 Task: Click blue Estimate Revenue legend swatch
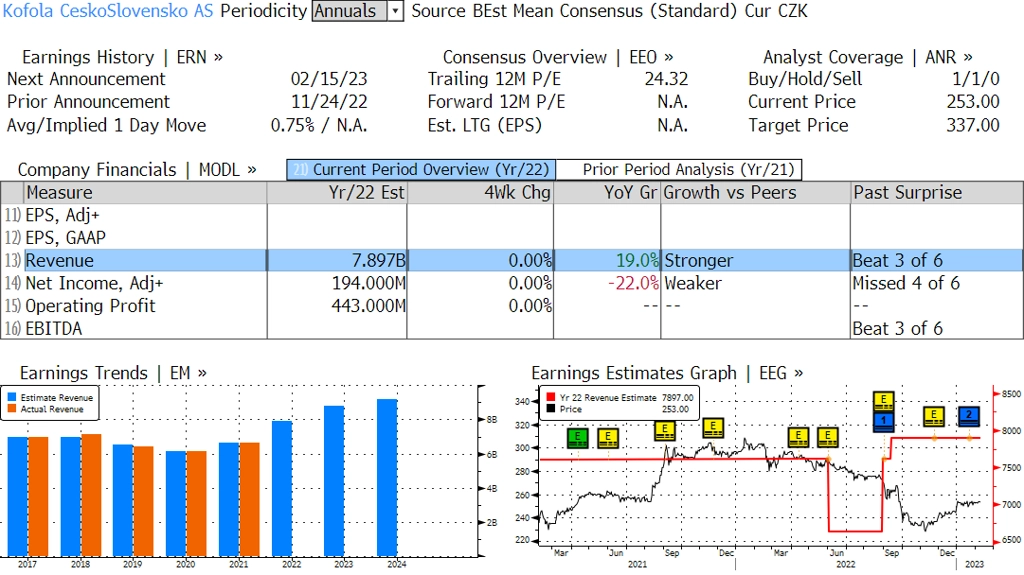[x=12, y=397]
